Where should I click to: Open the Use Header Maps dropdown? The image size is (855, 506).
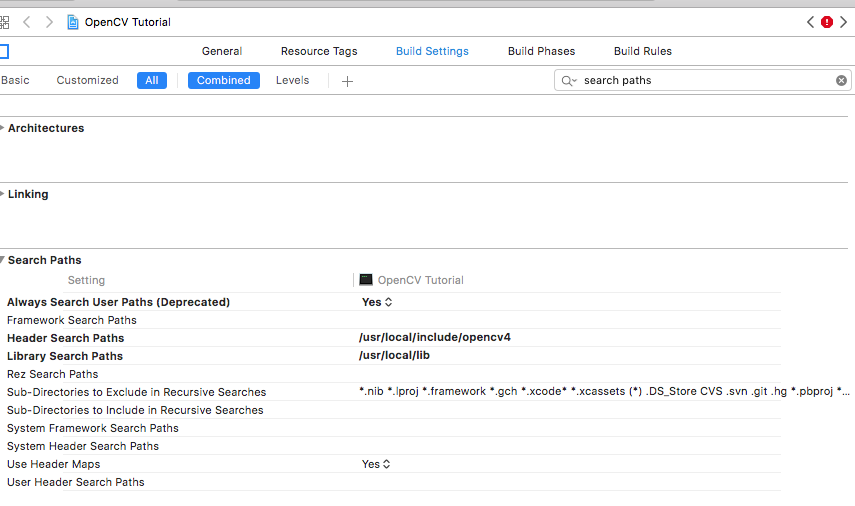377,464
